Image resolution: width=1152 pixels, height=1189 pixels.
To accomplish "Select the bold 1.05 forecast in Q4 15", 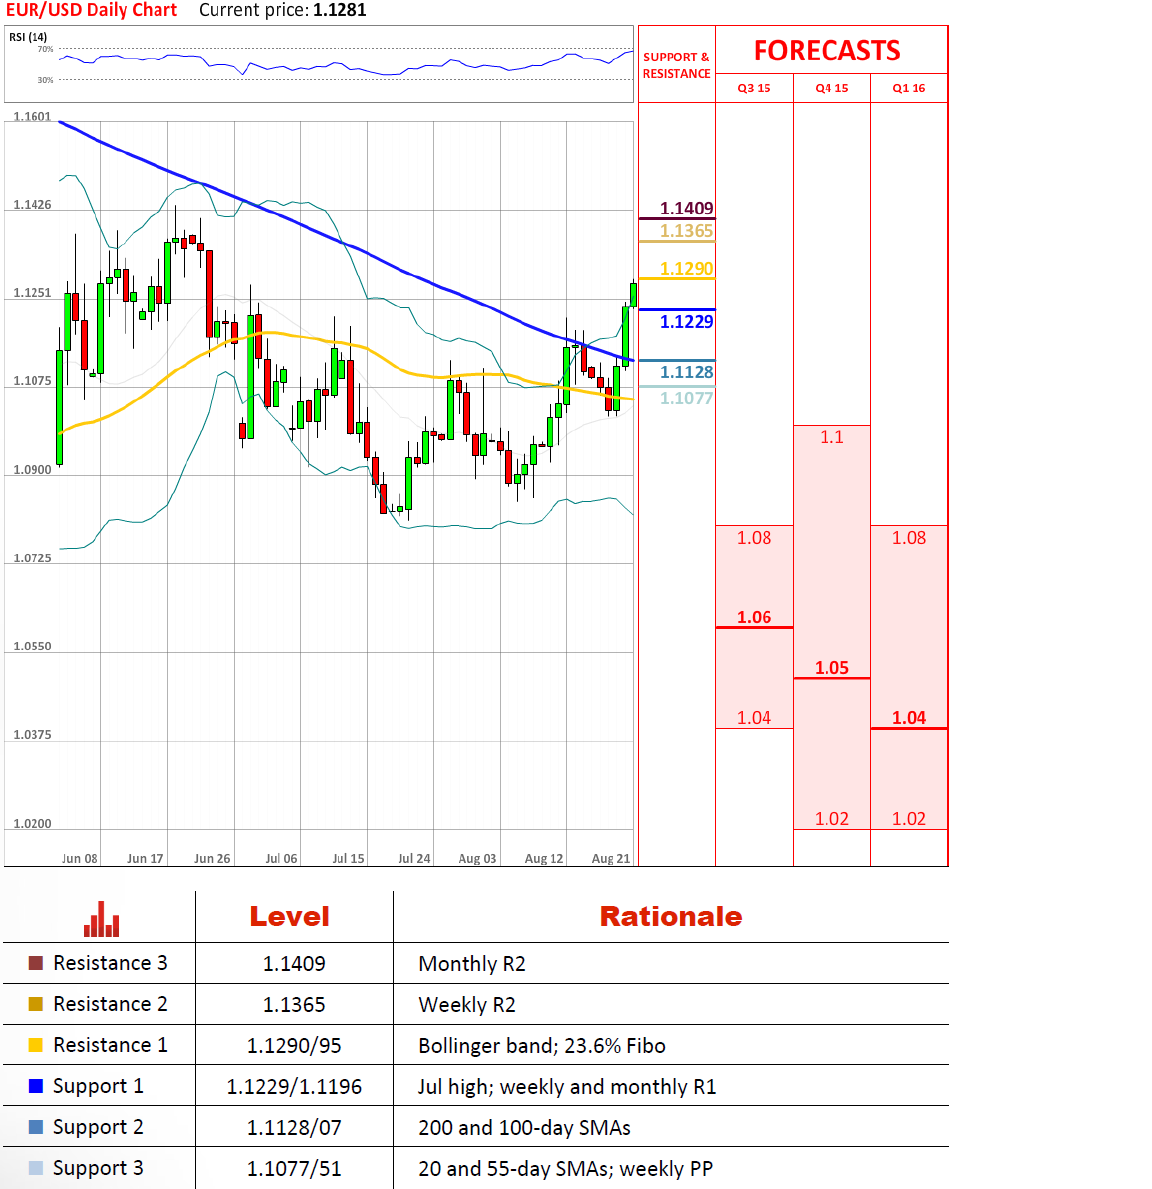I will (831, 667).
